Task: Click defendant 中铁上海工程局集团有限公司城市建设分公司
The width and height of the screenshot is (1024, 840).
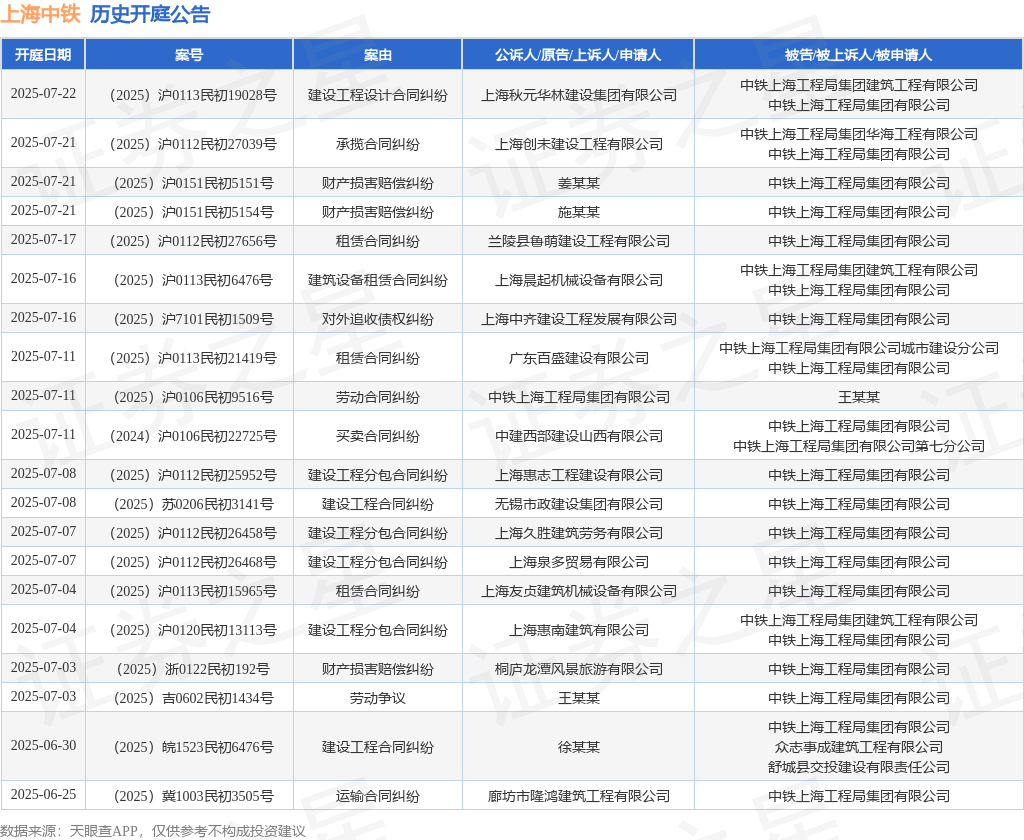Action: tap(859, 348)
